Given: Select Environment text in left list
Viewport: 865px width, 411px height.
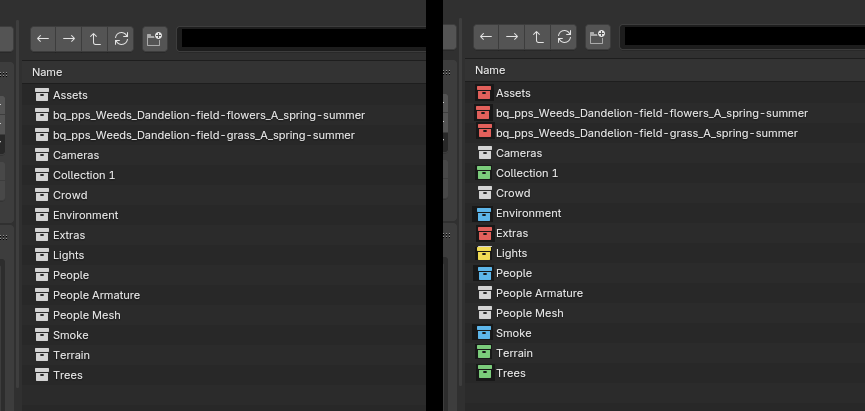Looking at the screenshot, I should click(x=86, y=215).
